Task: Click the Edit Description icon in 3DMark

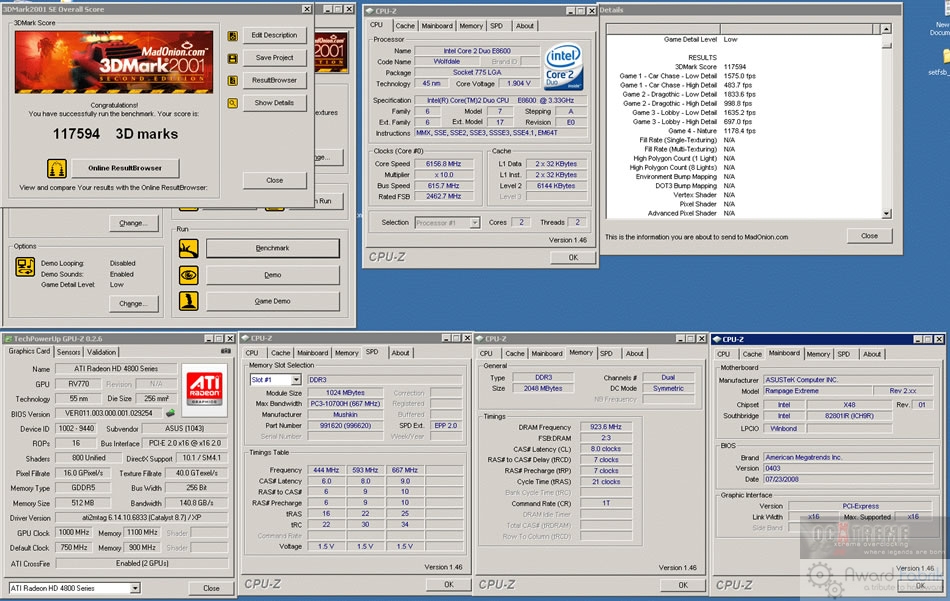Action: (233, 35)
